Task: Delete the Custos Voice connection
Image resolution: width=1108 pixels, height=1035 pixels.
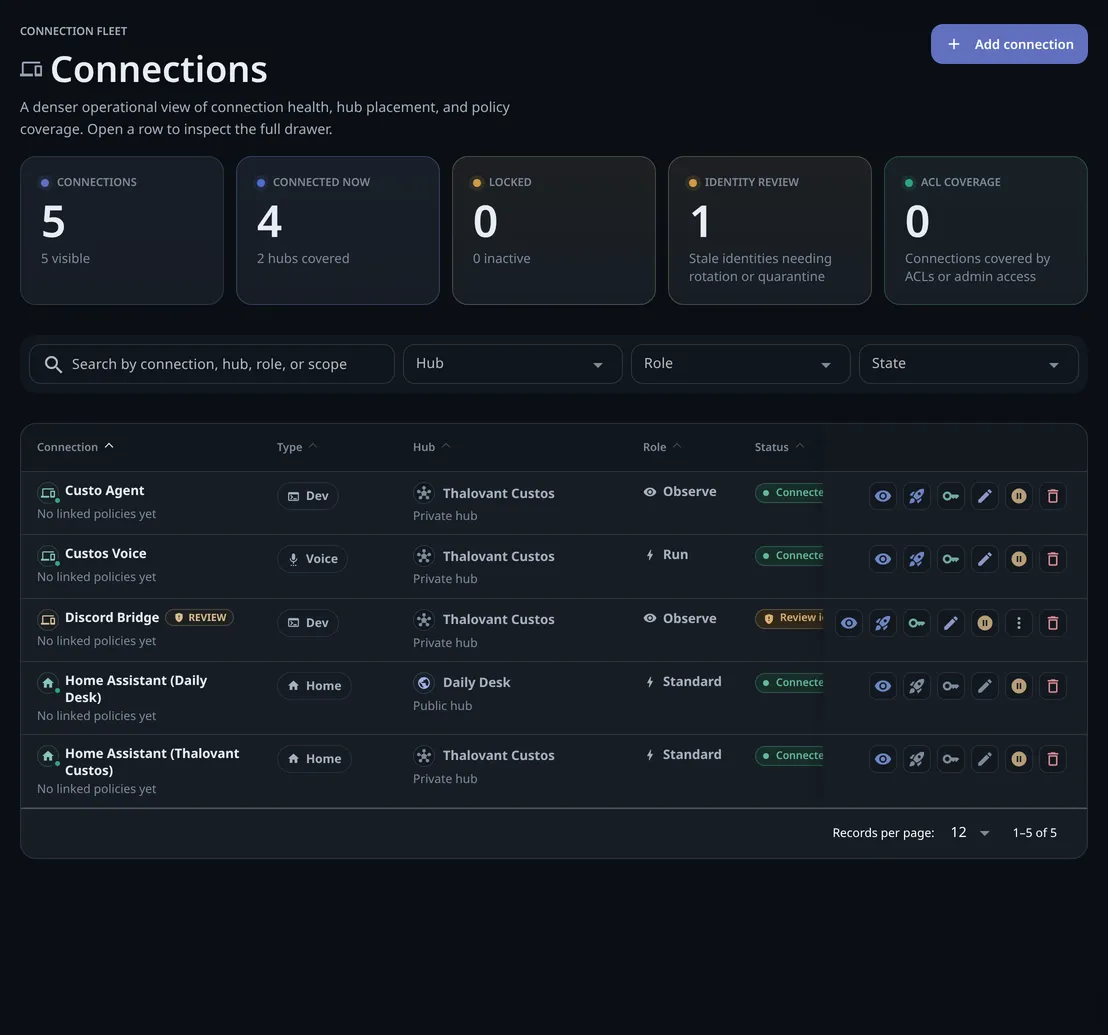Action: (1052, 559)
